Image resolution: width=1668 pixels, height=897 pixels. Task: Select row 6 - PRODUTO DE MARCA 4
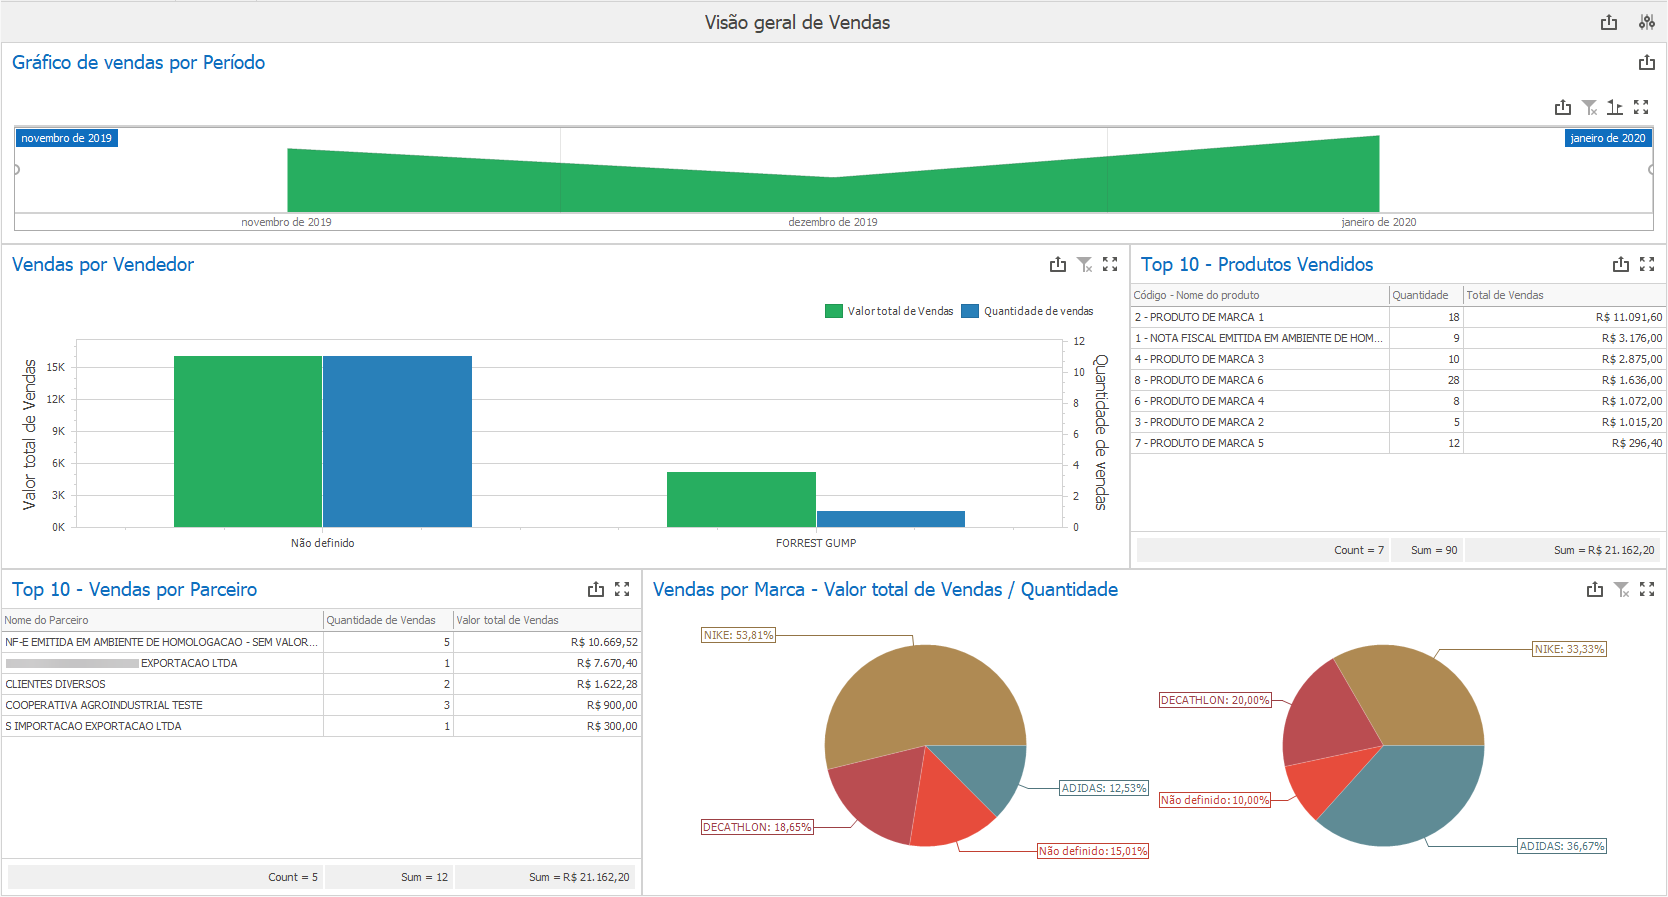point(1398,401)
